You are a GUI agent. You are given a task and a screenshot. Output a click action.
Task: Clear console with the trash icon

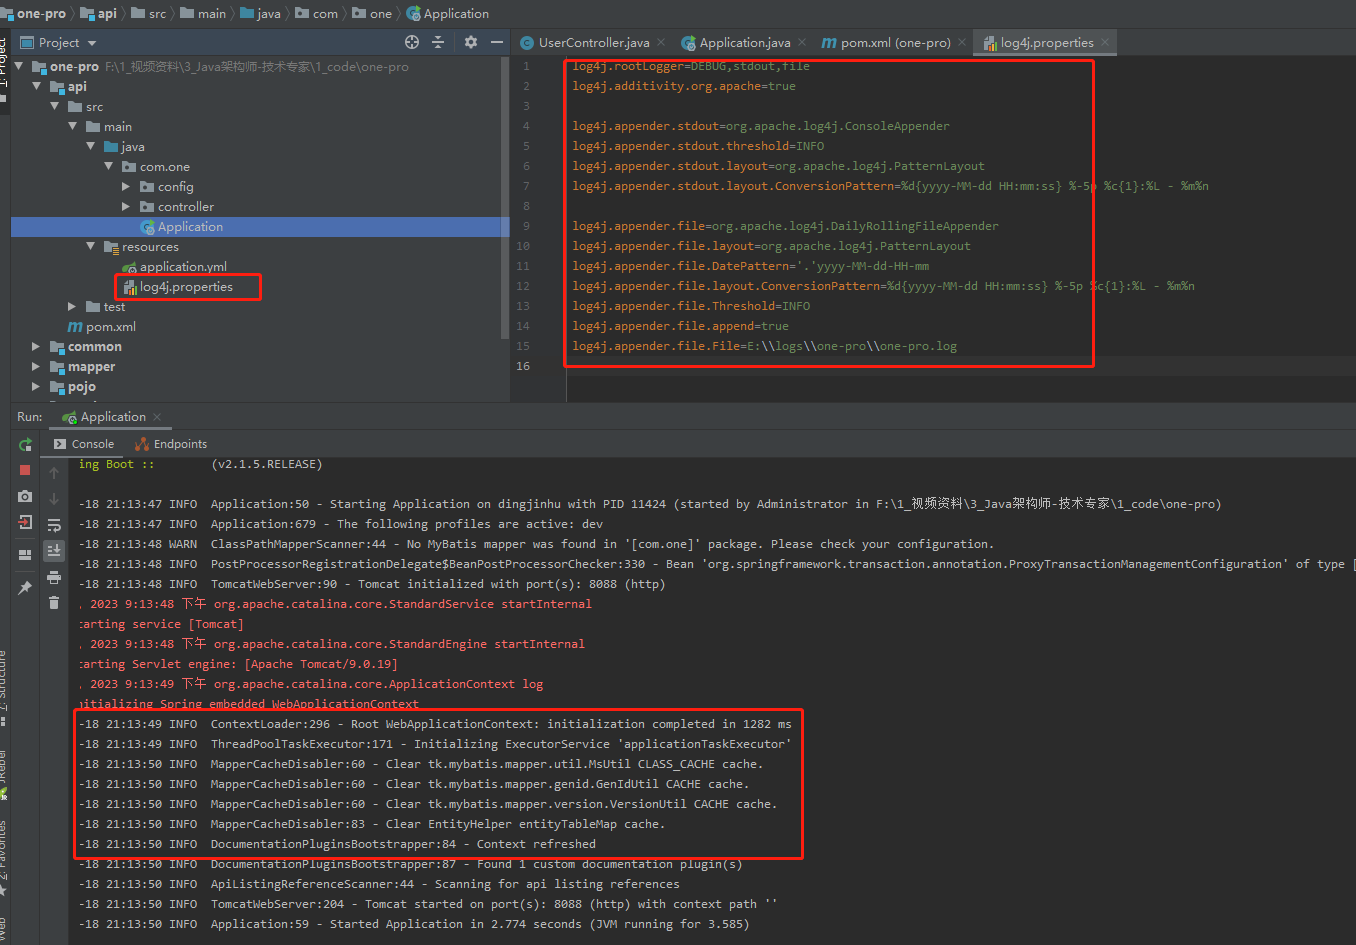(x=54, y=602)
